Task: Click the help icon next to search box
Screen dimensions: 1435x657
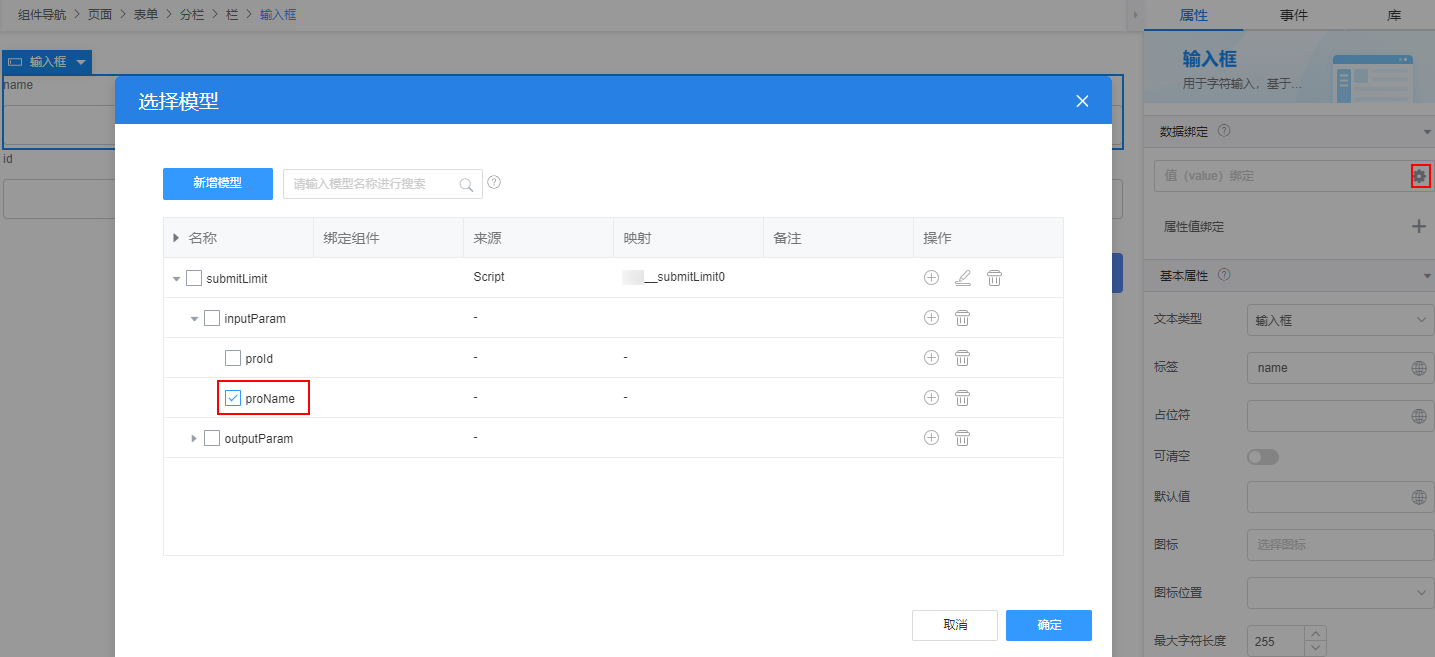Action: (494, 183)
